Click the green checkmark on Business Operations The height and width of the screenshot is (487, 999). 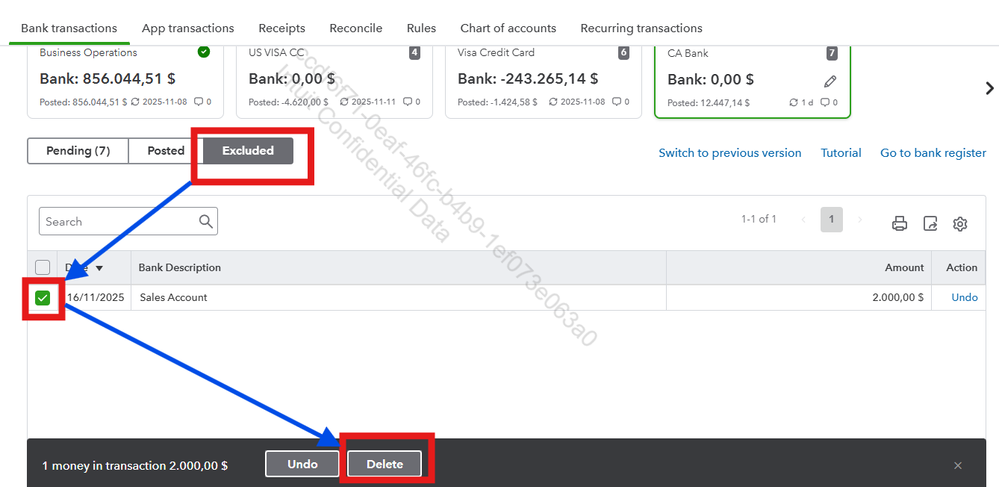tap(204, 52)
